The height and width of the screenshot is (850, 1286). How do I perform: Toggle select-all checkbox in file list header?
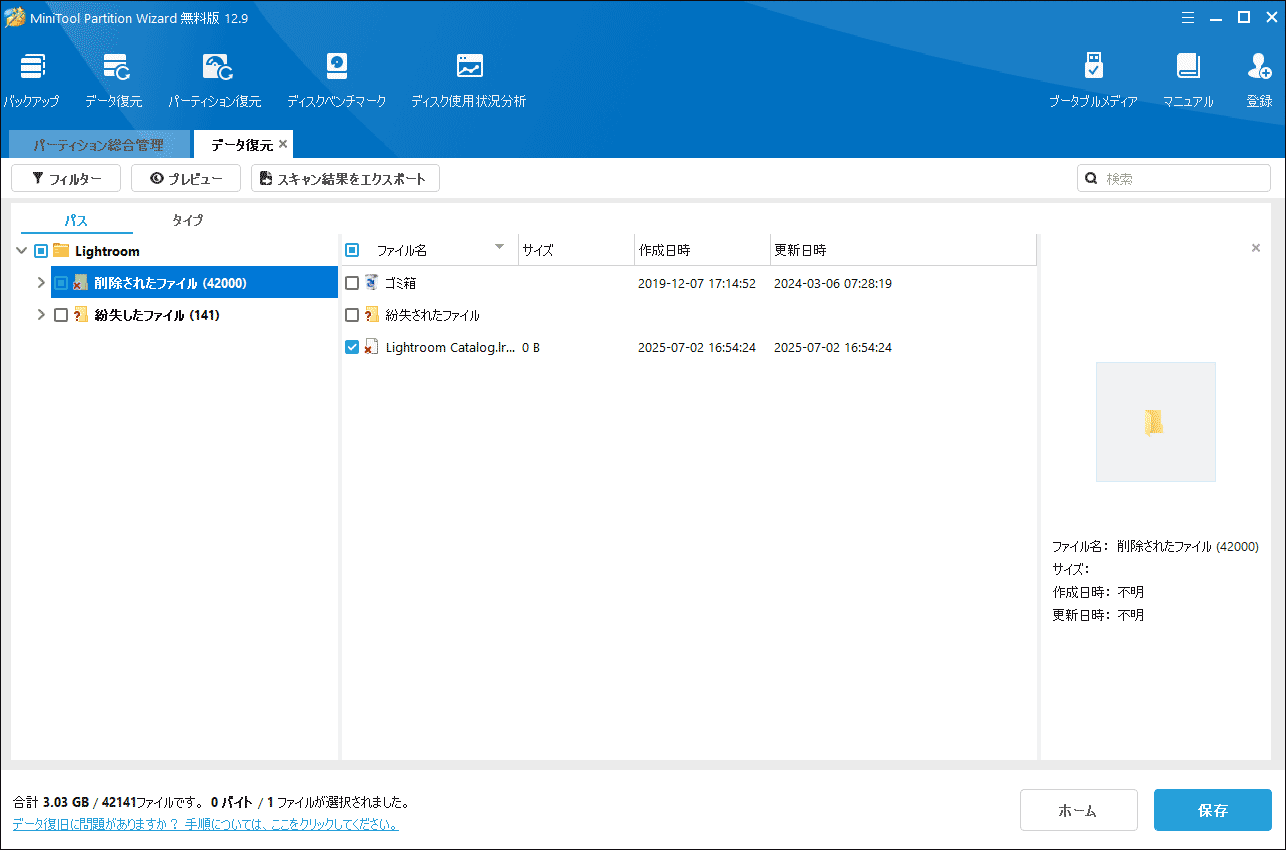(x=352, y=250)
